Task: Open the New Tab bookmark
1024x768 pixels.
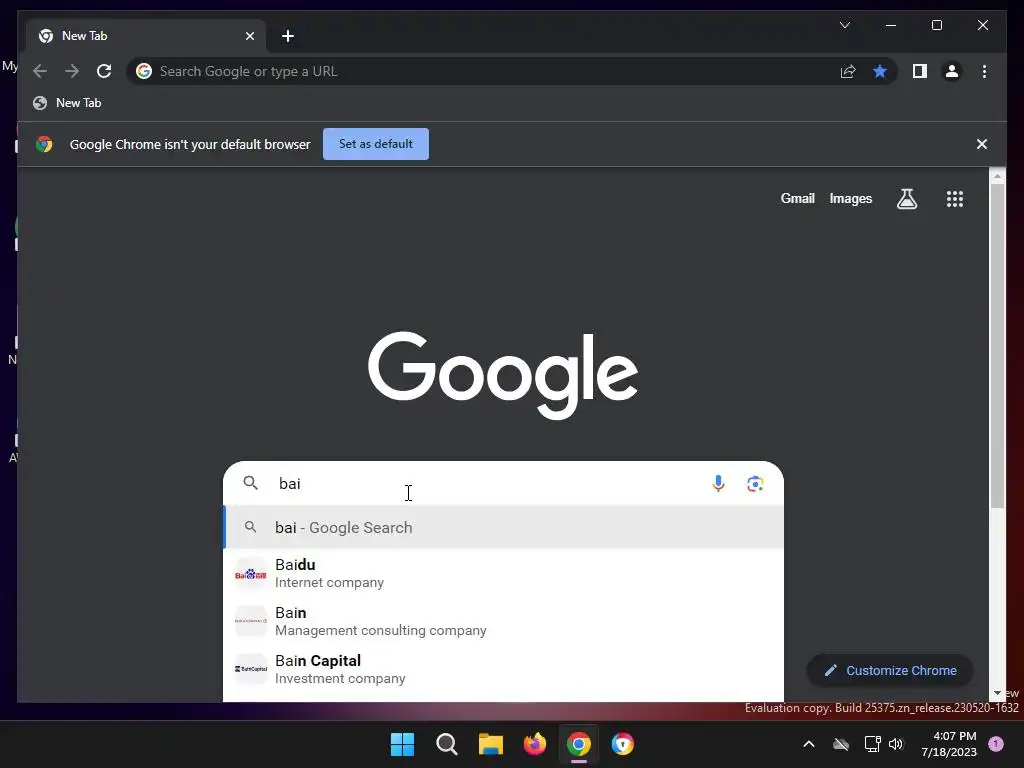Action: coord(67,103)
